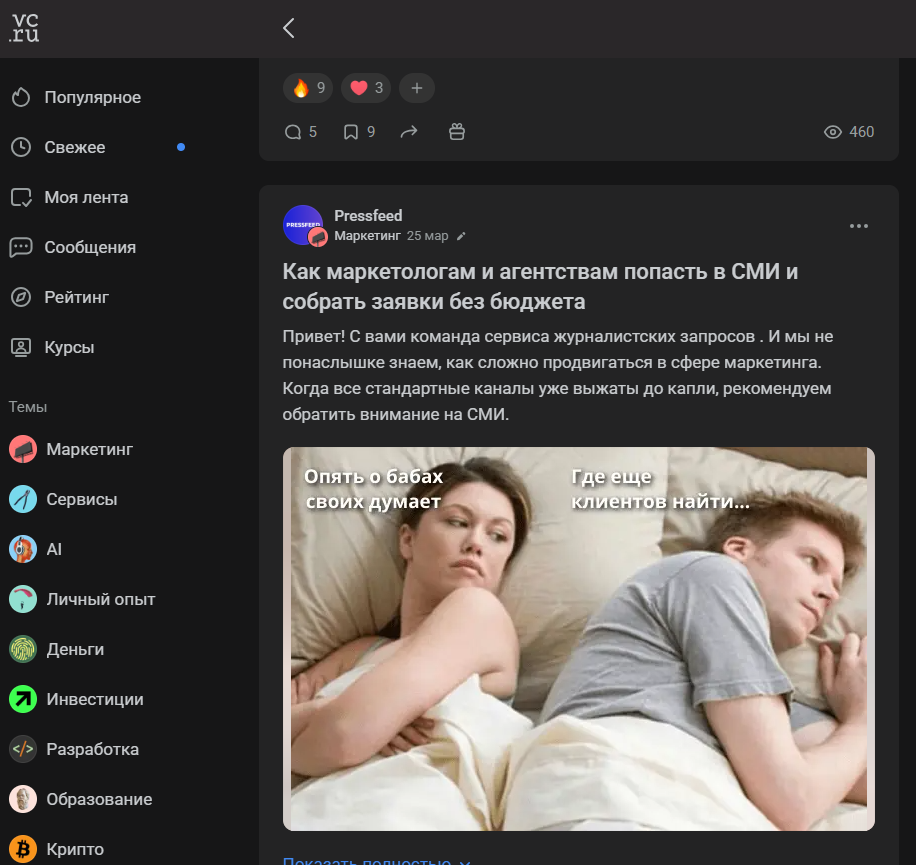
Task: Switch to the Свежее feed
Action: tap(77, 147)
